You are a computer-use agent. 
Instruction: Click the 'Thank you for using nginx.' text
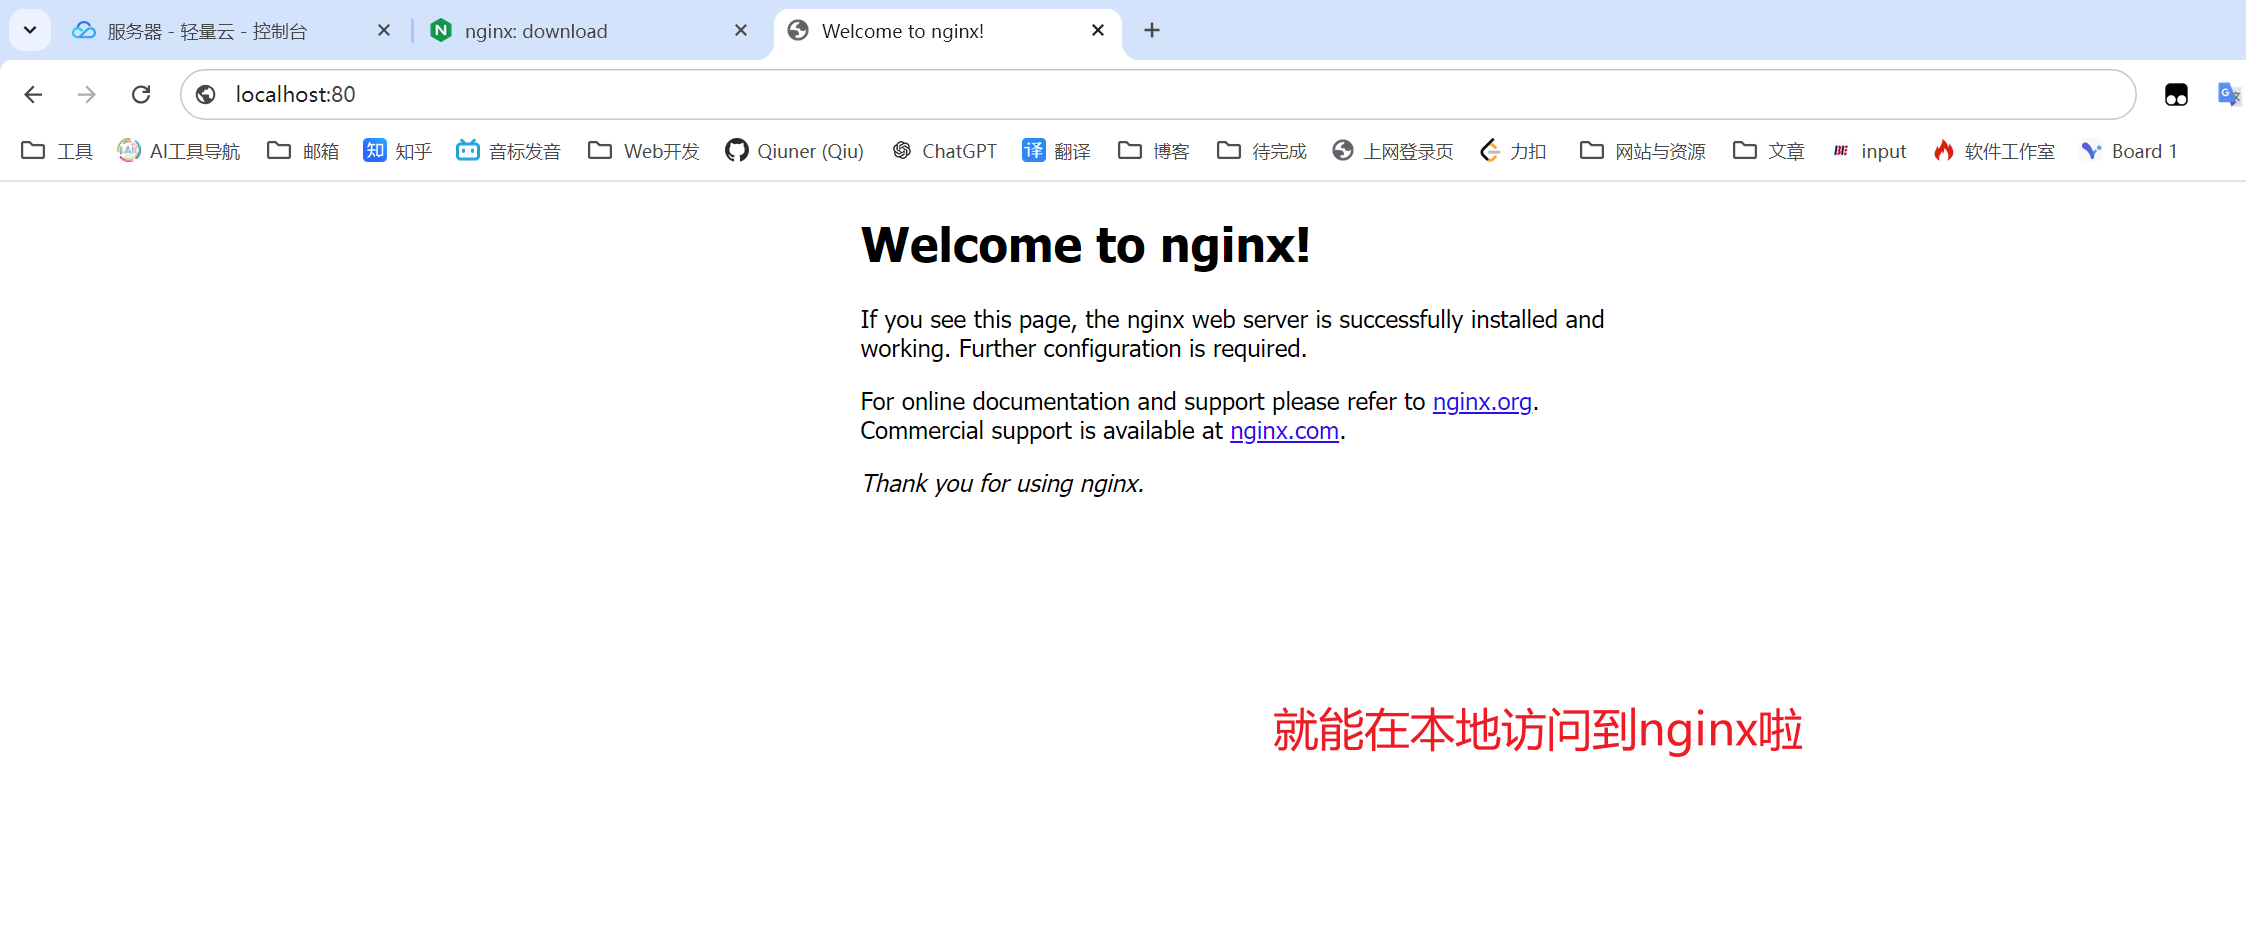pos(1002,484)
